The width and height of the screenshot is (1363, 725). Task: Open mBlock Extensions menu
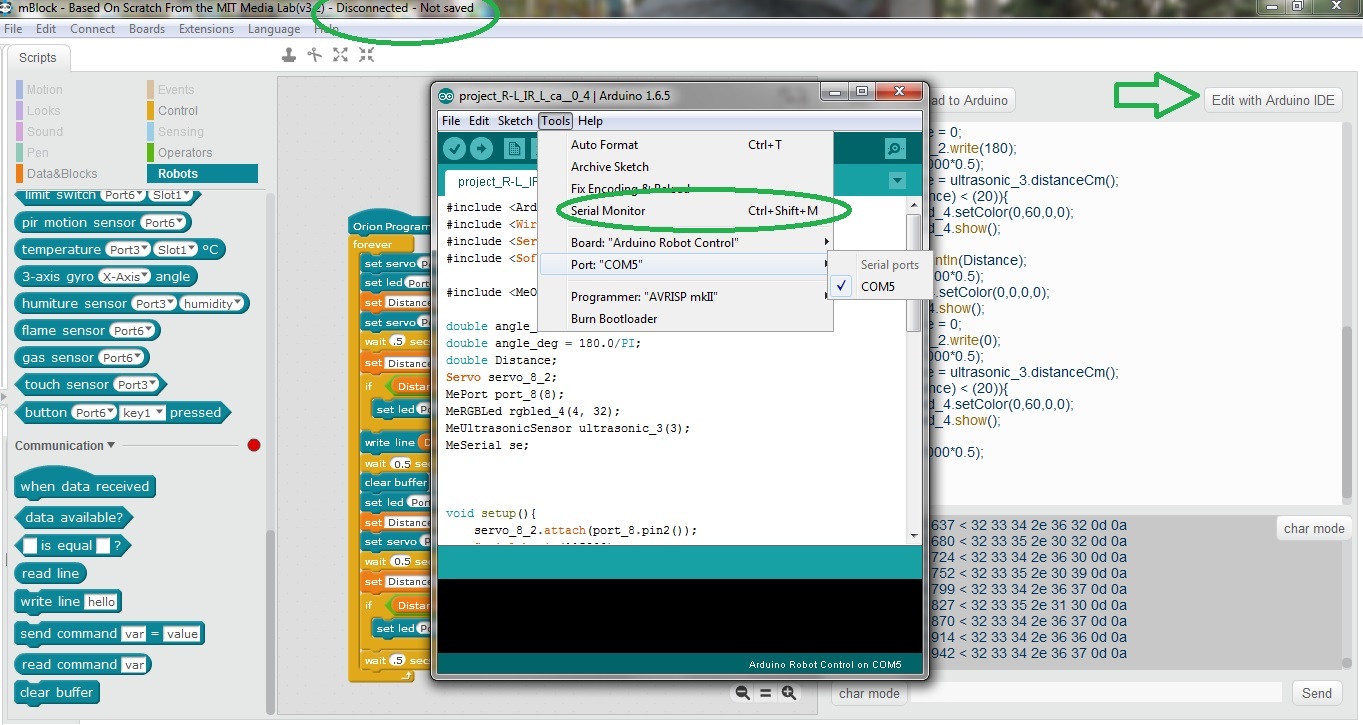point(206,29)
